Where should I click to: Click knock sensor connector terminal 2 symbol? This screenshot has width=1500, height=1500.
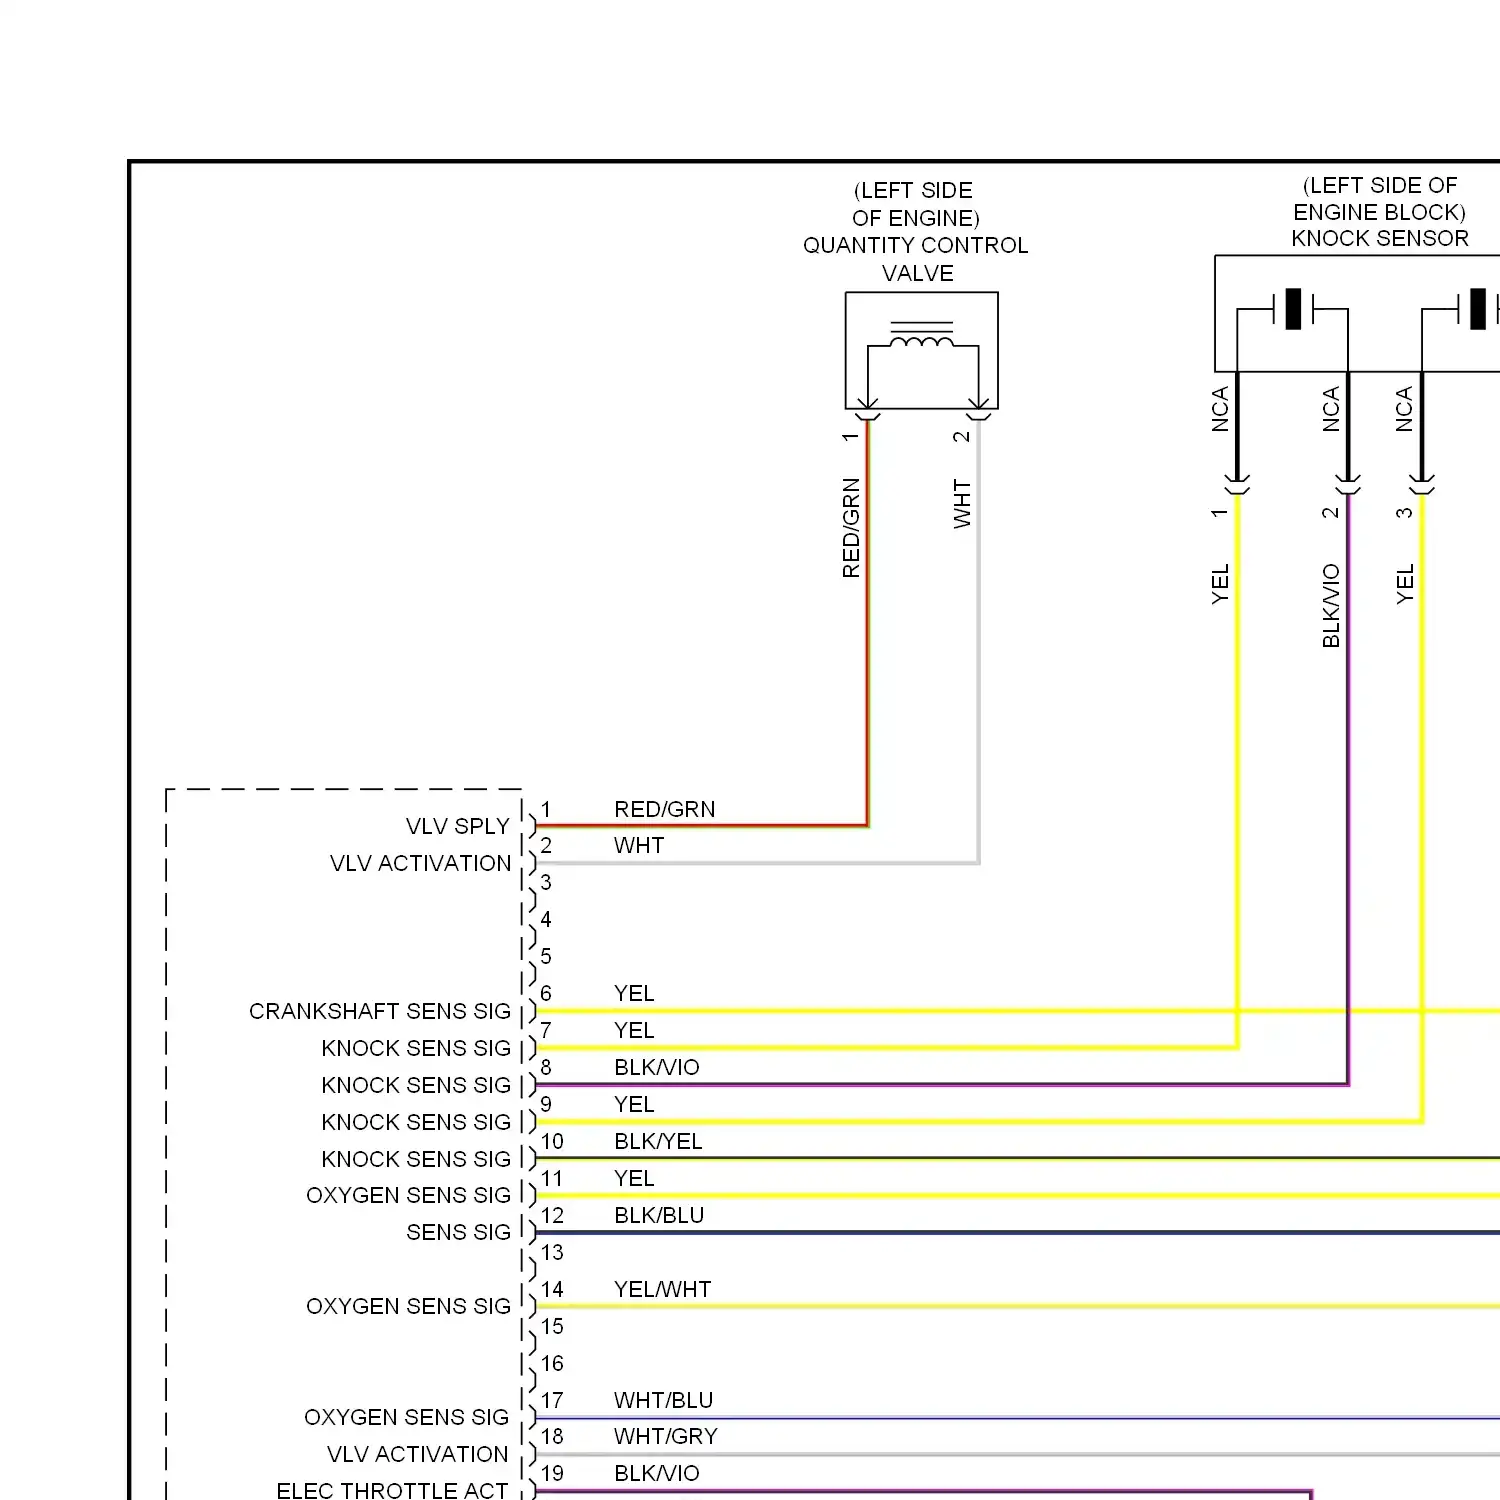1348,484
